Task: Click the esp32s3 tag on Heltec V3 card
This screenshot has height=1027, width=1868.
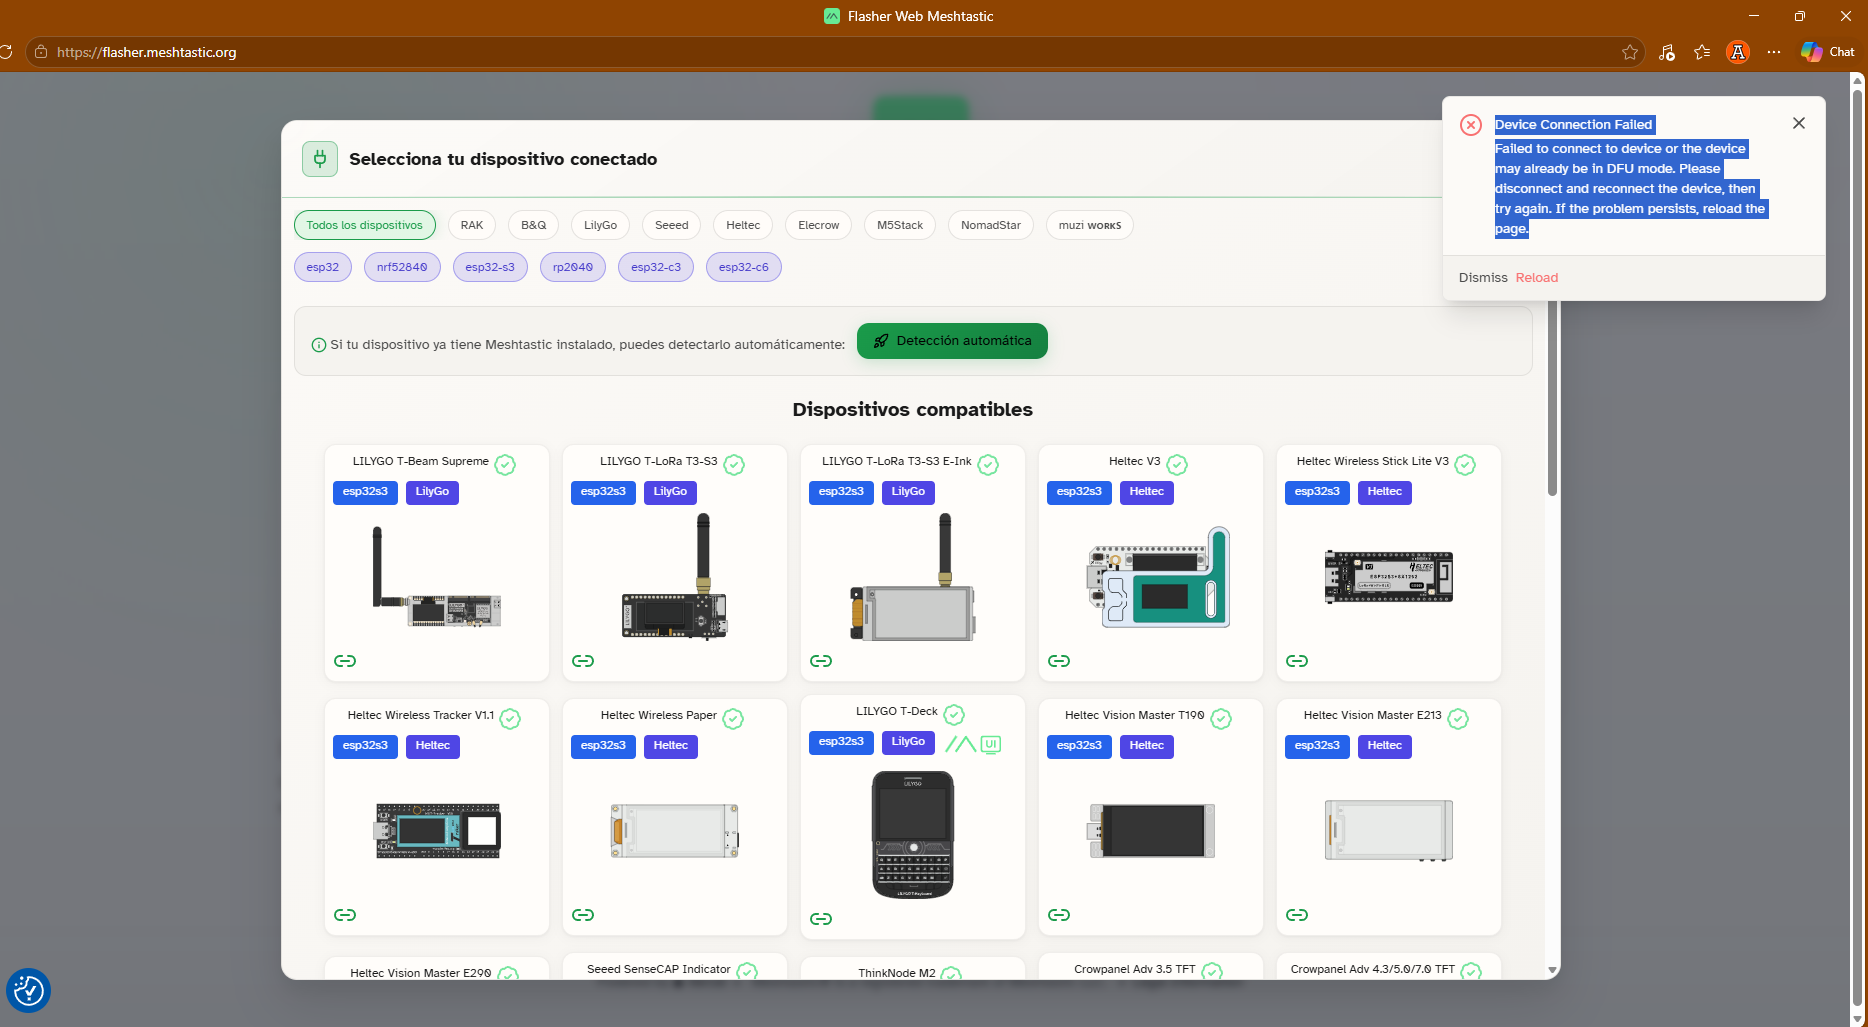Action: pos(1079,492)
